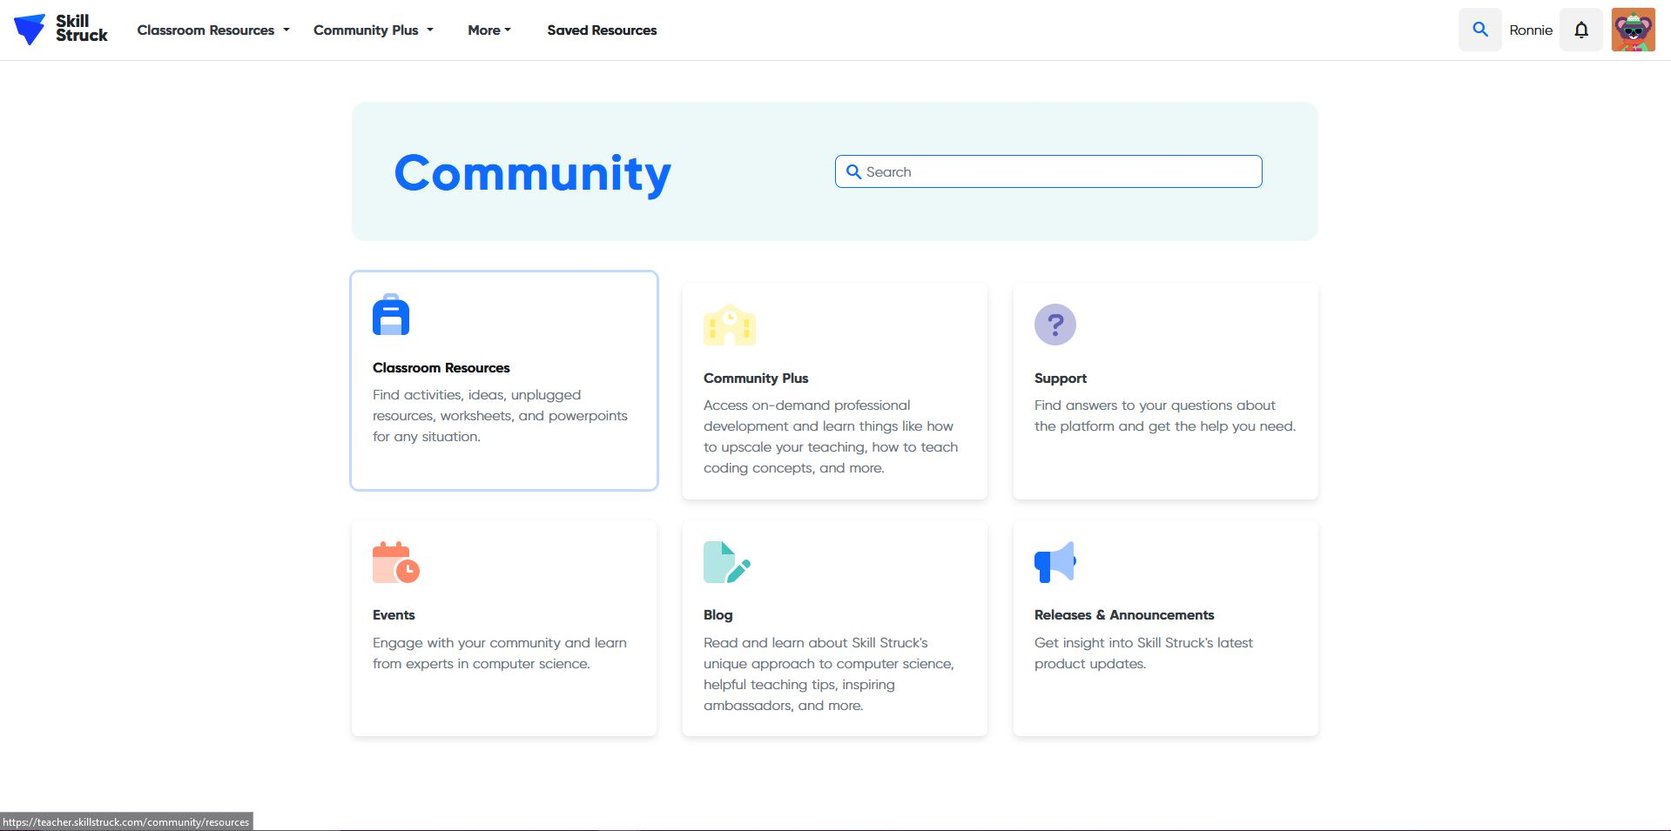Click the user avatar picture
The height and width of the screenshot is (831, 1671).
coord(1633,30)
